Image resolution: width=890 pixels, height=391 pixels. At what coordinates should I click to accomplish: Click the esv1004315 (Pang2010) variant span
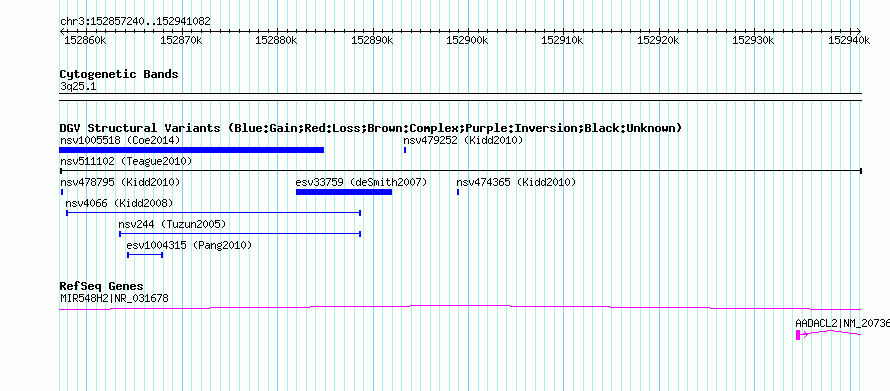[x=145, y=255]
